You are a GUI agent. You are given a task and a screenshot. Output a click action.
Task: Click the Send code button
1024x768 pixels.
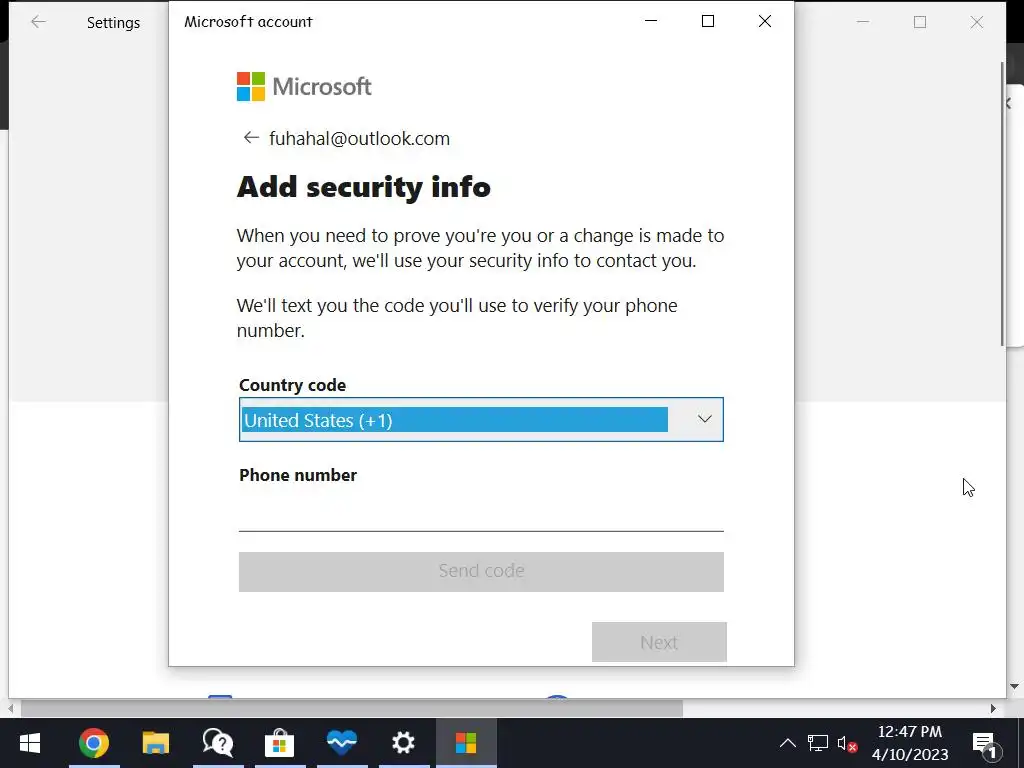click(481, 571)
